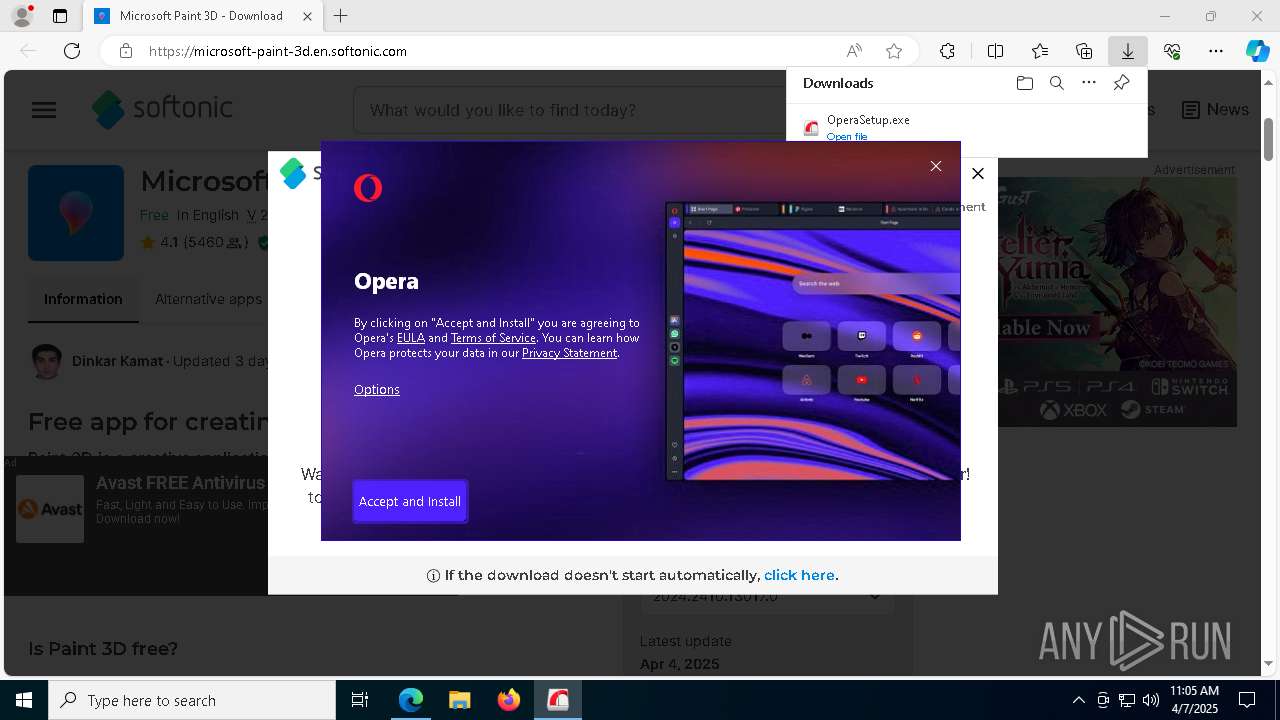Image resolution: width=1280 pixels, height=720 pixels.
Task: Open Firefox from taskbar
Action: point(508,700)
